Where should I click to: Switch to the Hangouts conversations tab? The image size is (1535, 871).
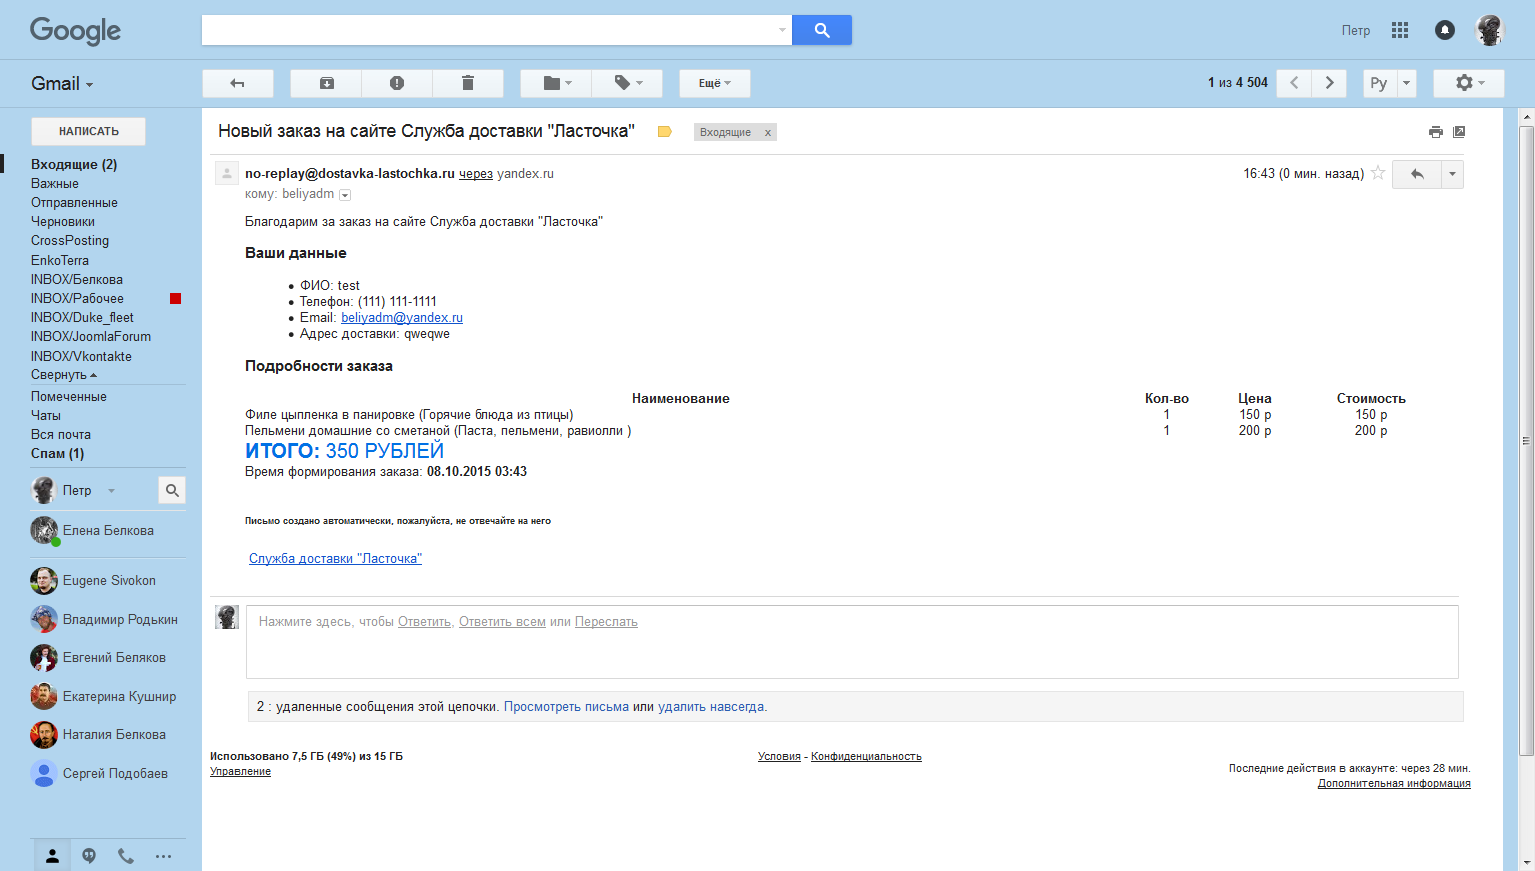click(89, 856)
